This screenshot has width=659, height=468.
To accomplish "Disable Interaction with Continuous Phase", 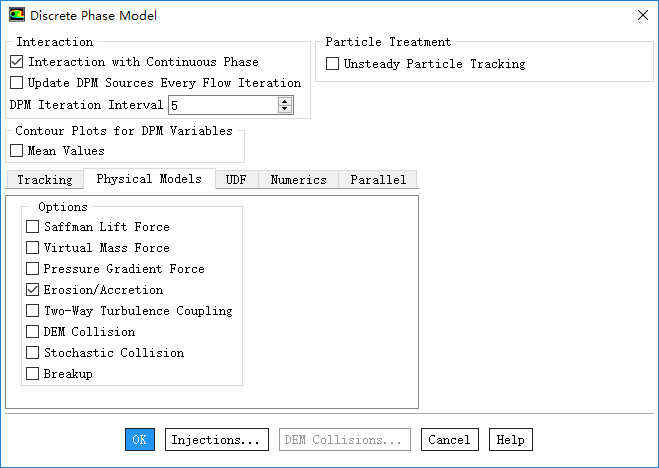I will point(16,62).
